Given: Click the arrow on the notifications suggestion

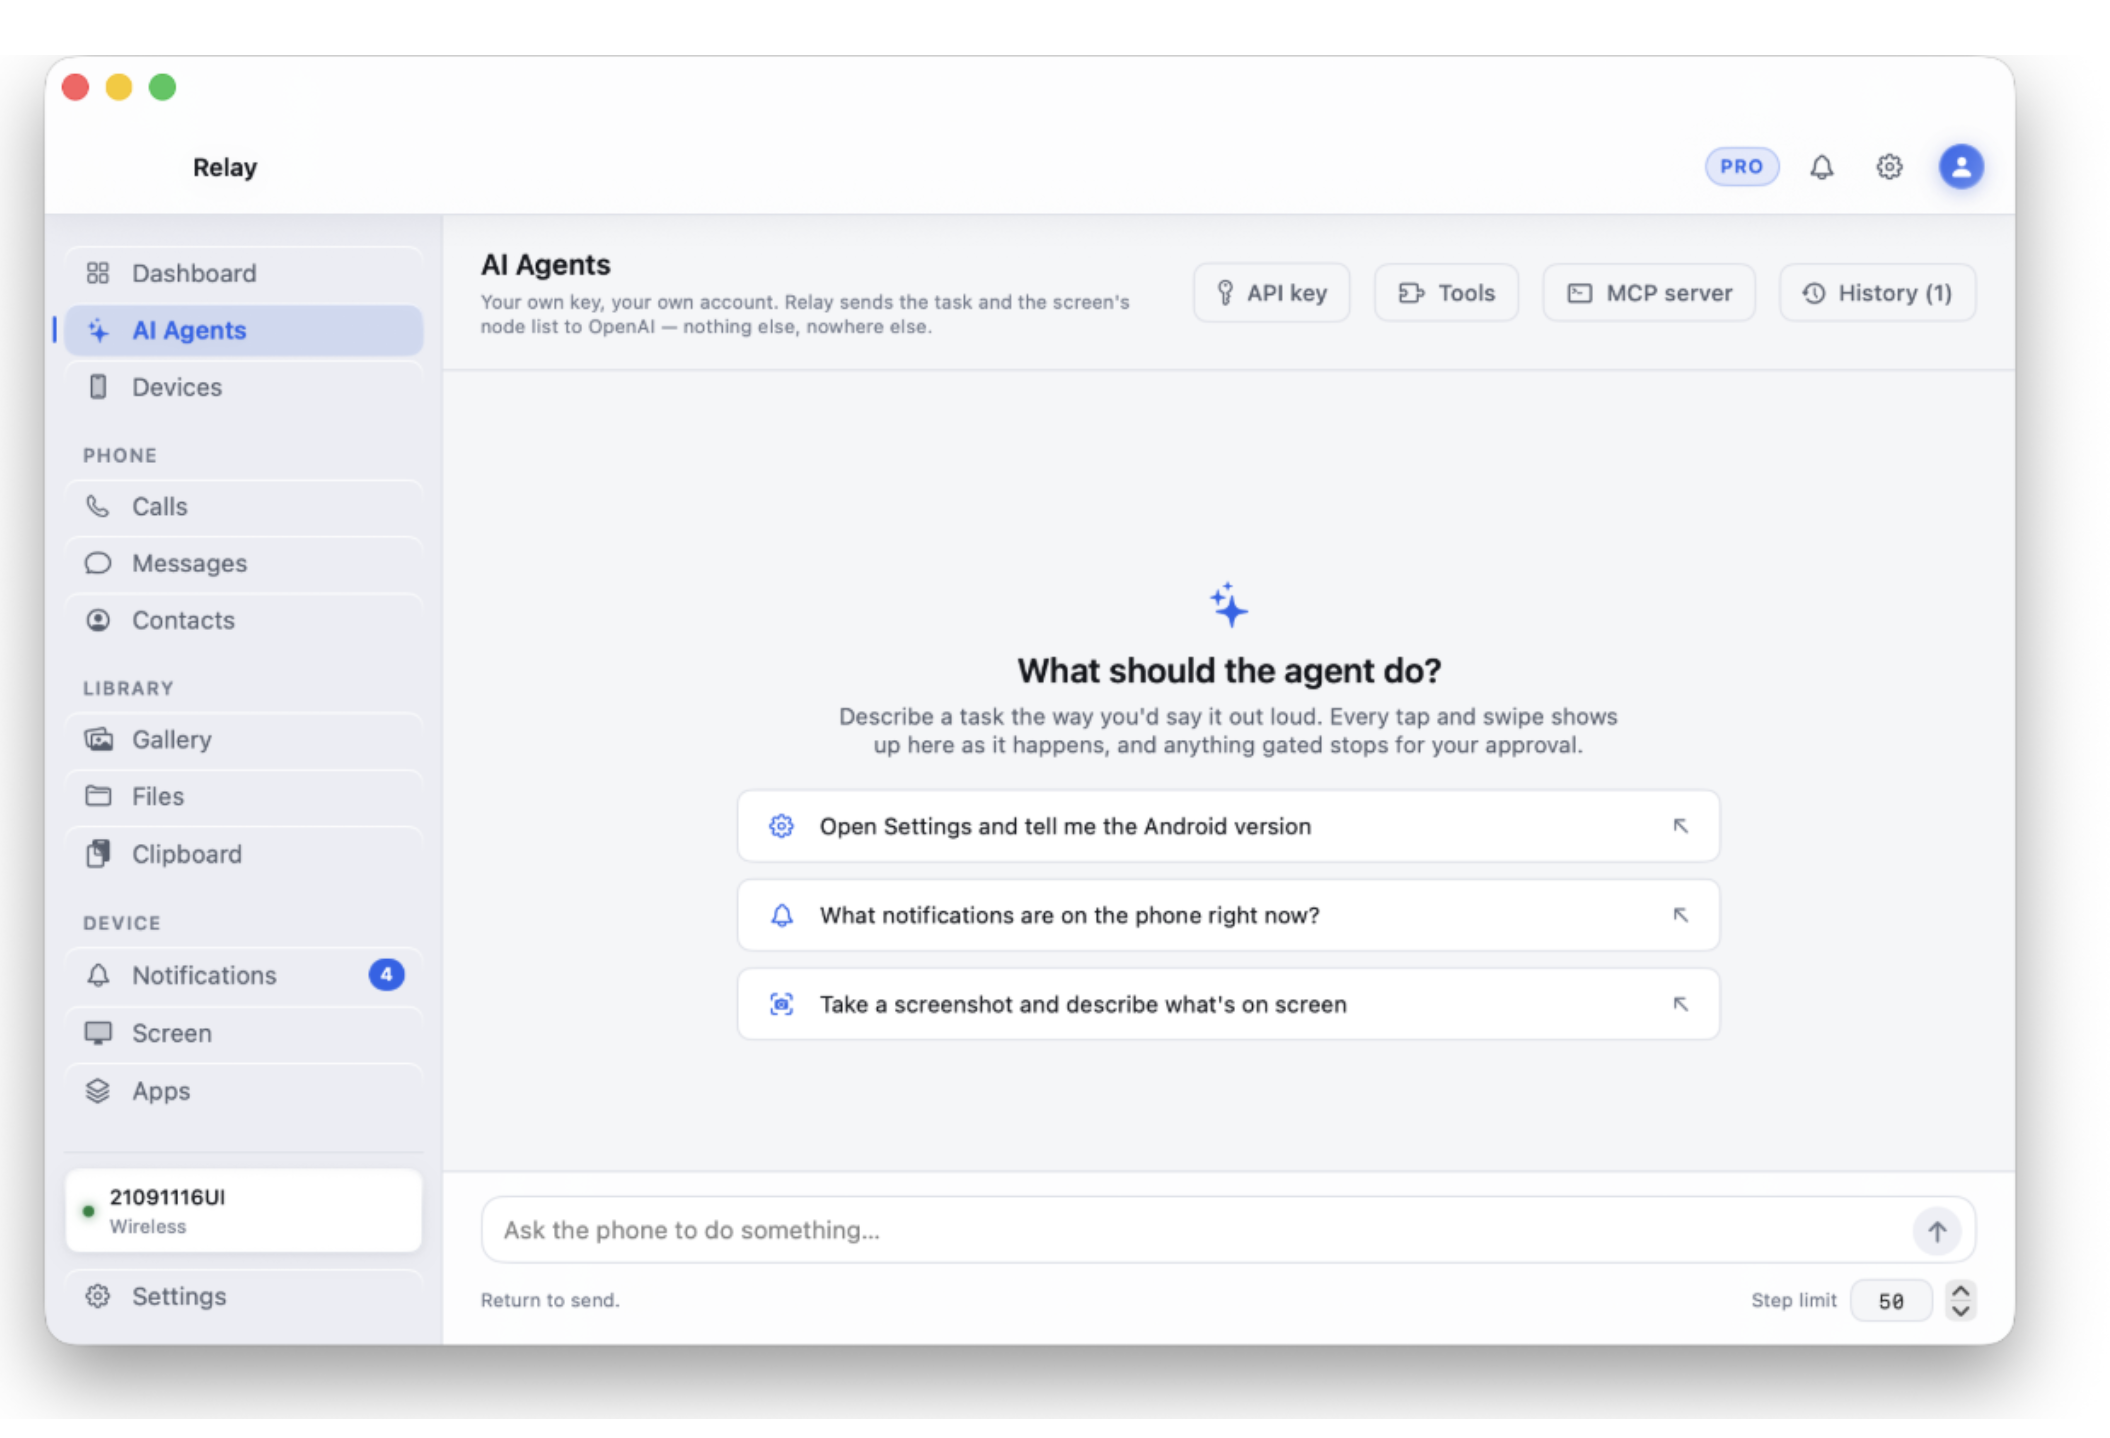Looking at the screenshot, I should pyautogui.click(x=1680, y=915).
